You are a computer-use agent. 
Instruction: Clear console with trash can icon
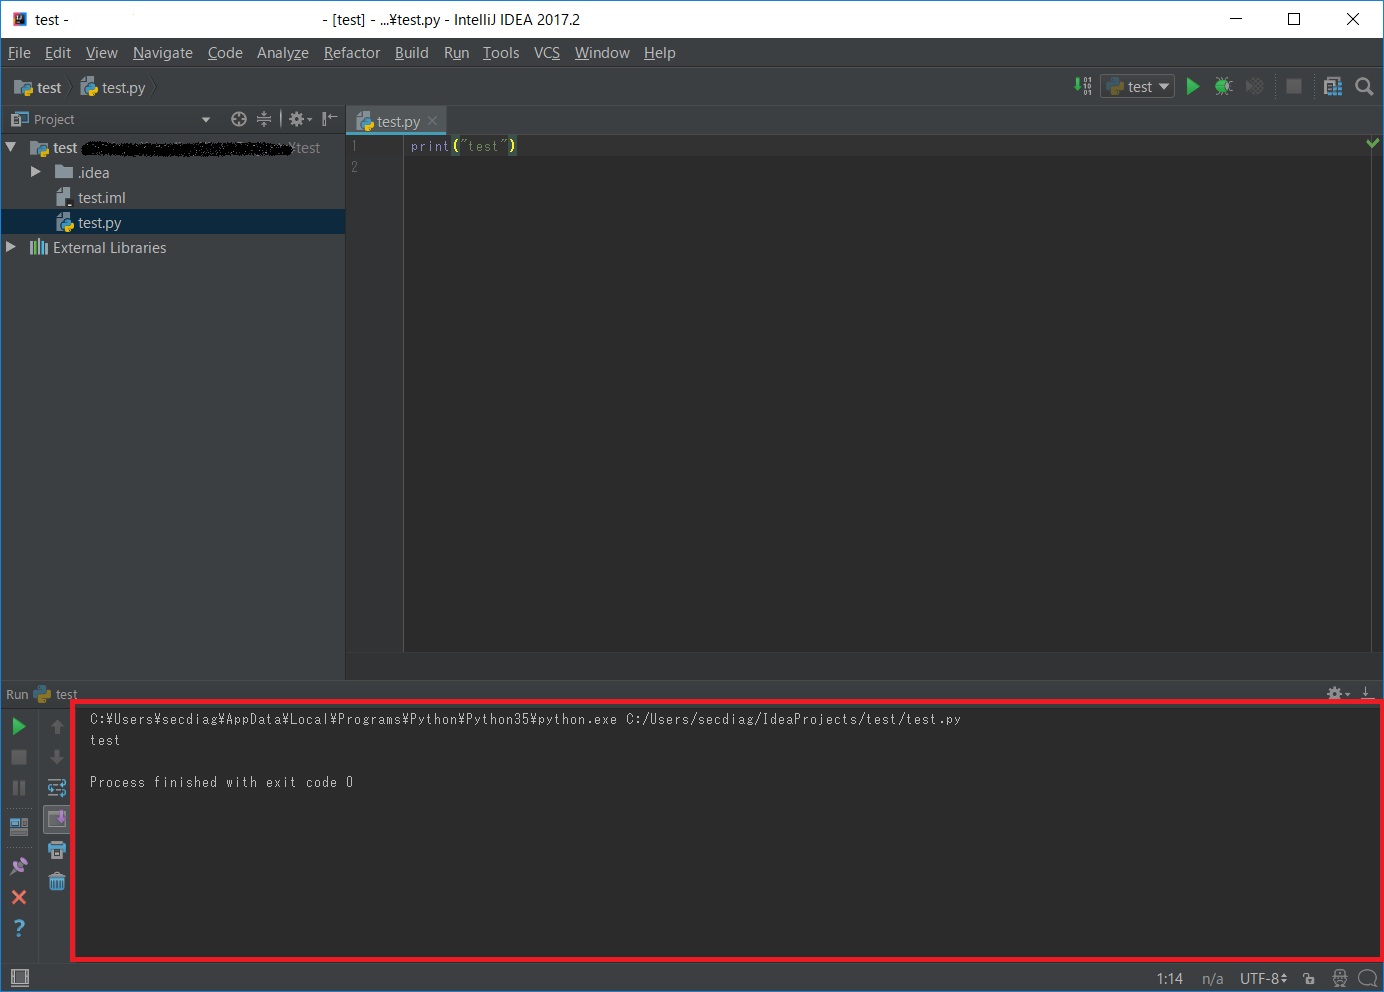[57, 881]
